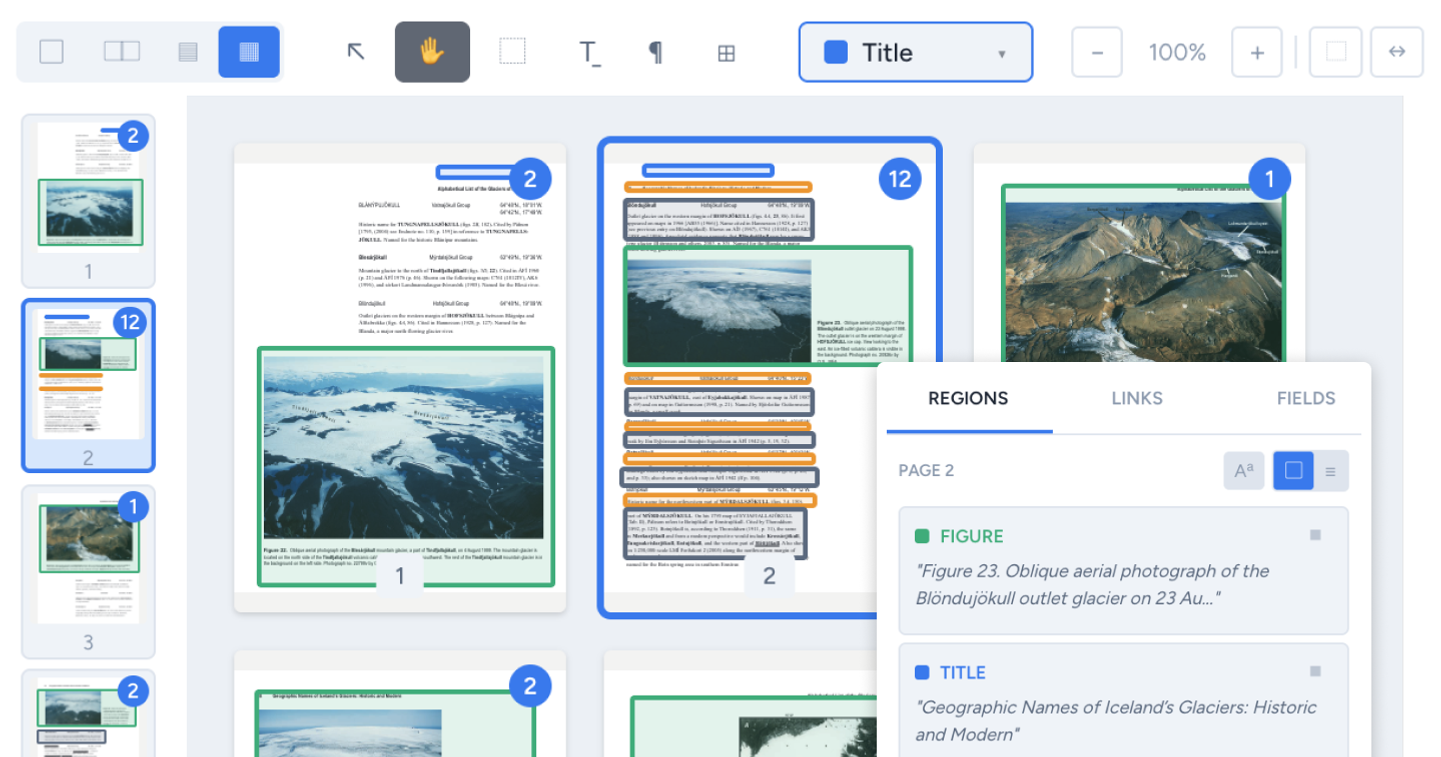This screenshot has width=1441, height=757.
Task: Switch to the REGIONS tab
Action: click(968, 398)
